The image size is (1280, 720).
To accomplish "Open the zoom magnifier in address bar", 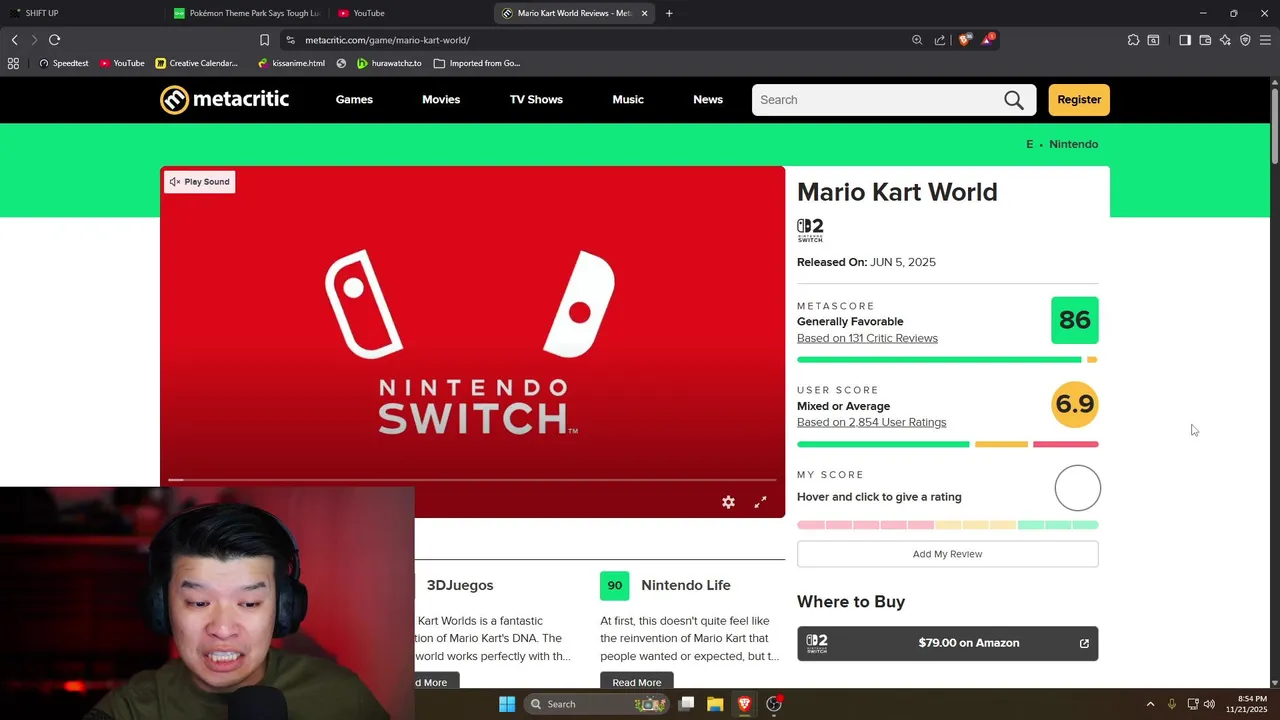I will point(917,40).
